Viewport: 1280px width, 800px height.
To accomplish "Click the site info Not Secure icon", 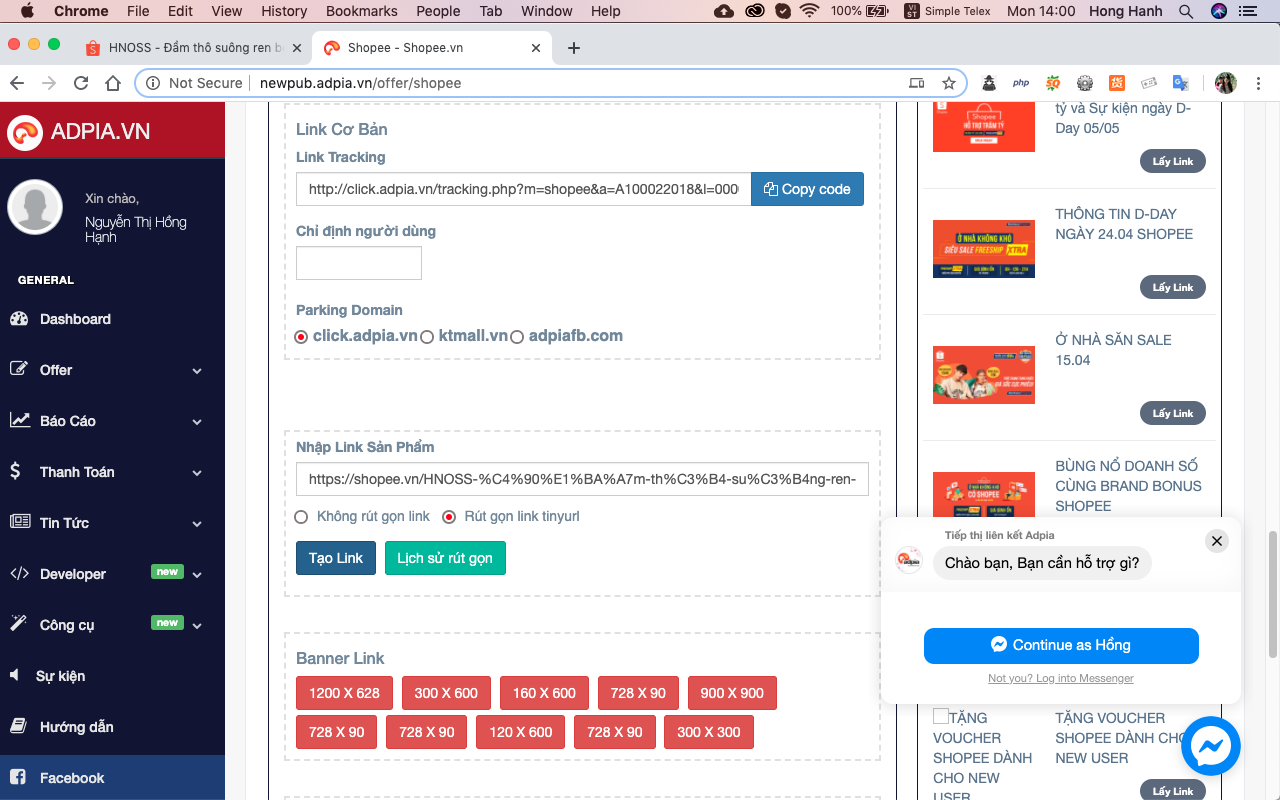I will (x=152, y=83).
